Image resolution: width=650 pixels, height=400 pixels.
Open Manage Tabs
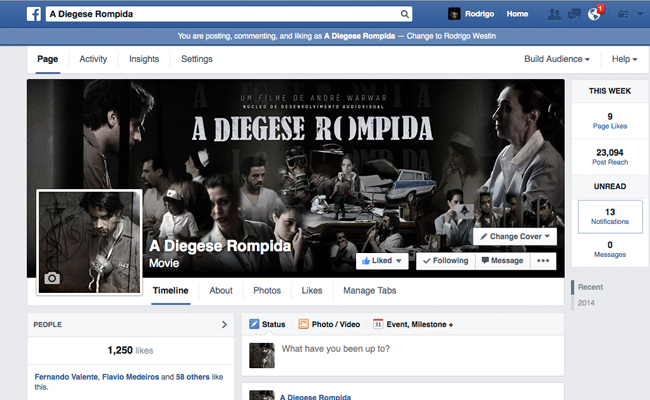click(x=370, y=291)
